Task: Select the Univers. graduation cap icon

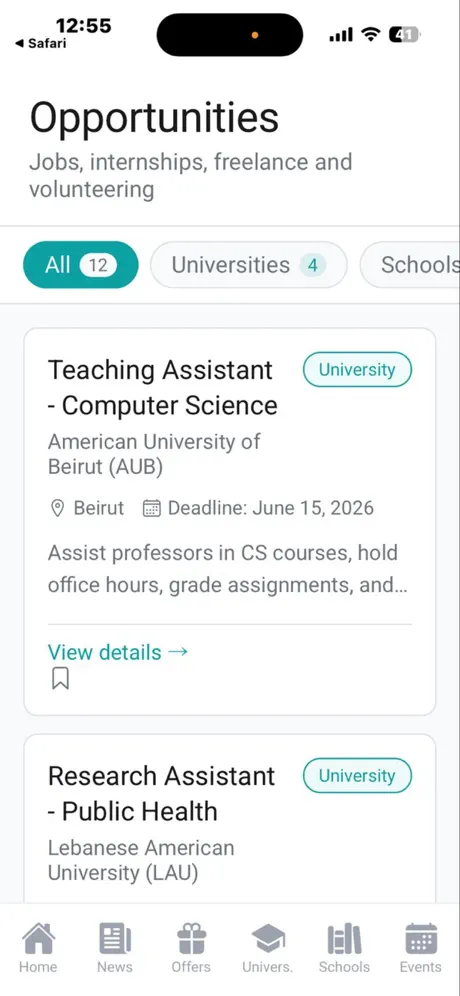Action: (x=267, y=939)
